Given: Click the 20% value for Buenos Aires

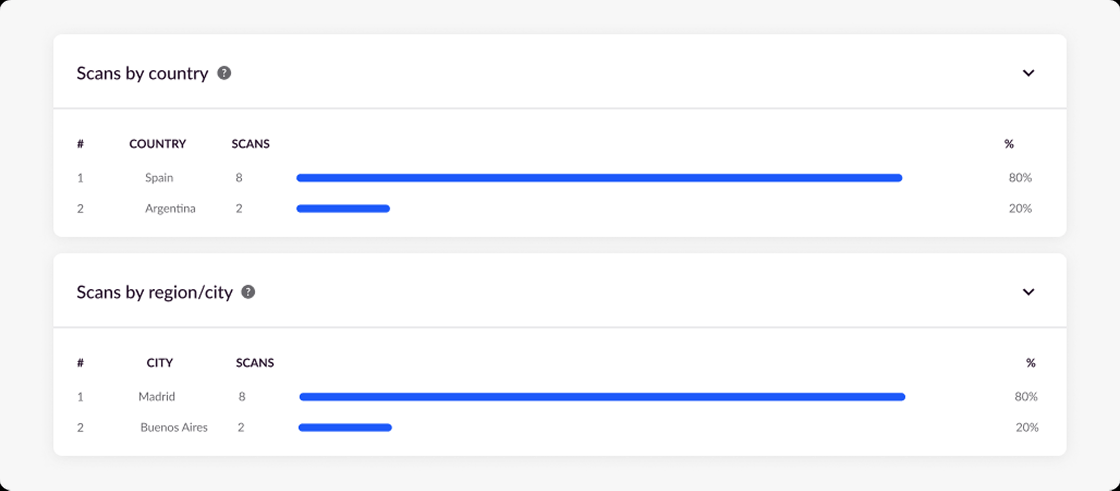Looking at the screenshot, I should coord(1027,427).
